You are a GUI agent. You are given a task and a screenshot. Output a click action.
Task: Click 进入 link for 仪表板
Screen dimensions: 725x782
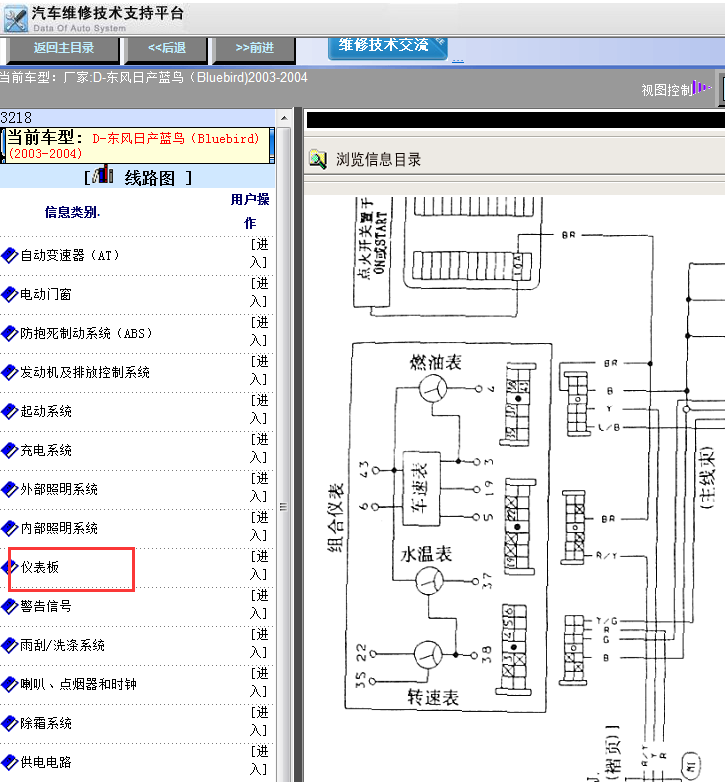259,565
